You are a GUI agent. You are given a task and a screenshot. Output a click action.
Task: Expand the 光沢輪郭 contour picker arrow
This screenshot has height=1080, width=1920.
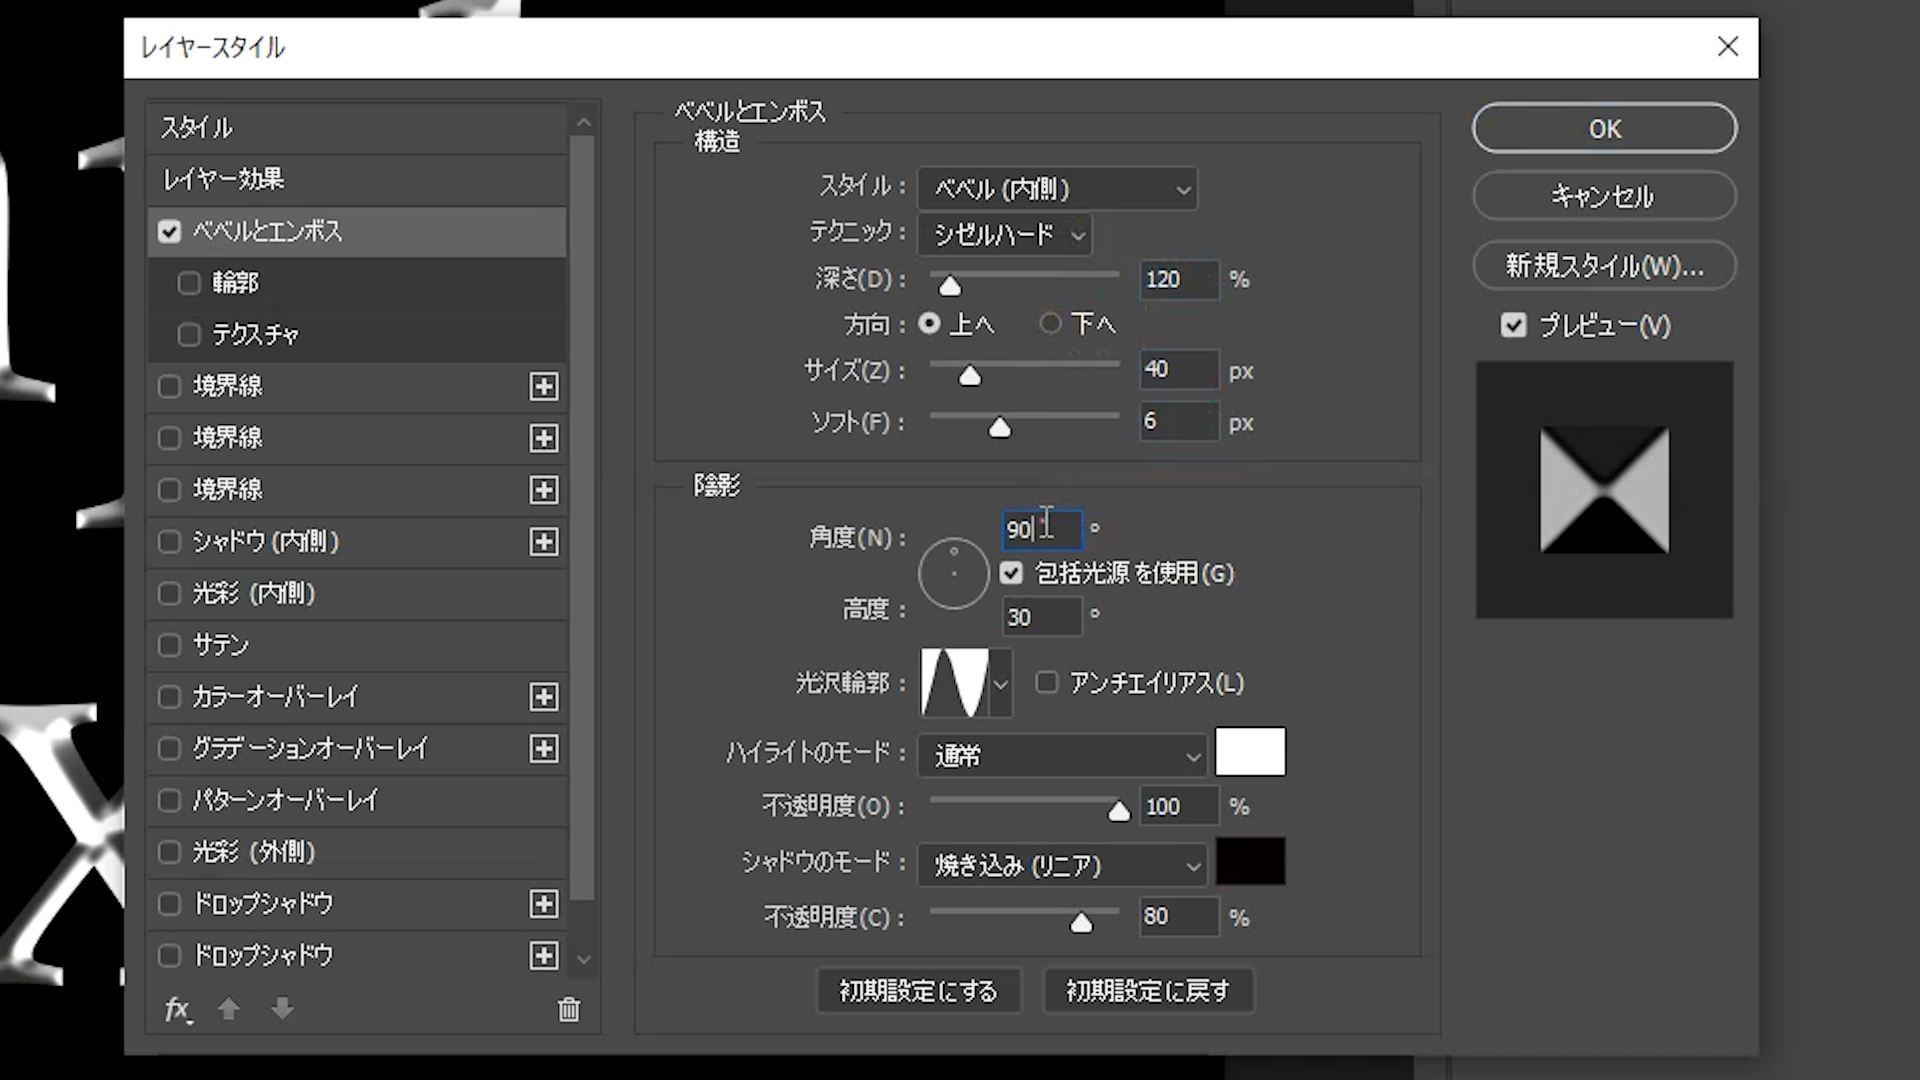click(x=1000, y=684)
